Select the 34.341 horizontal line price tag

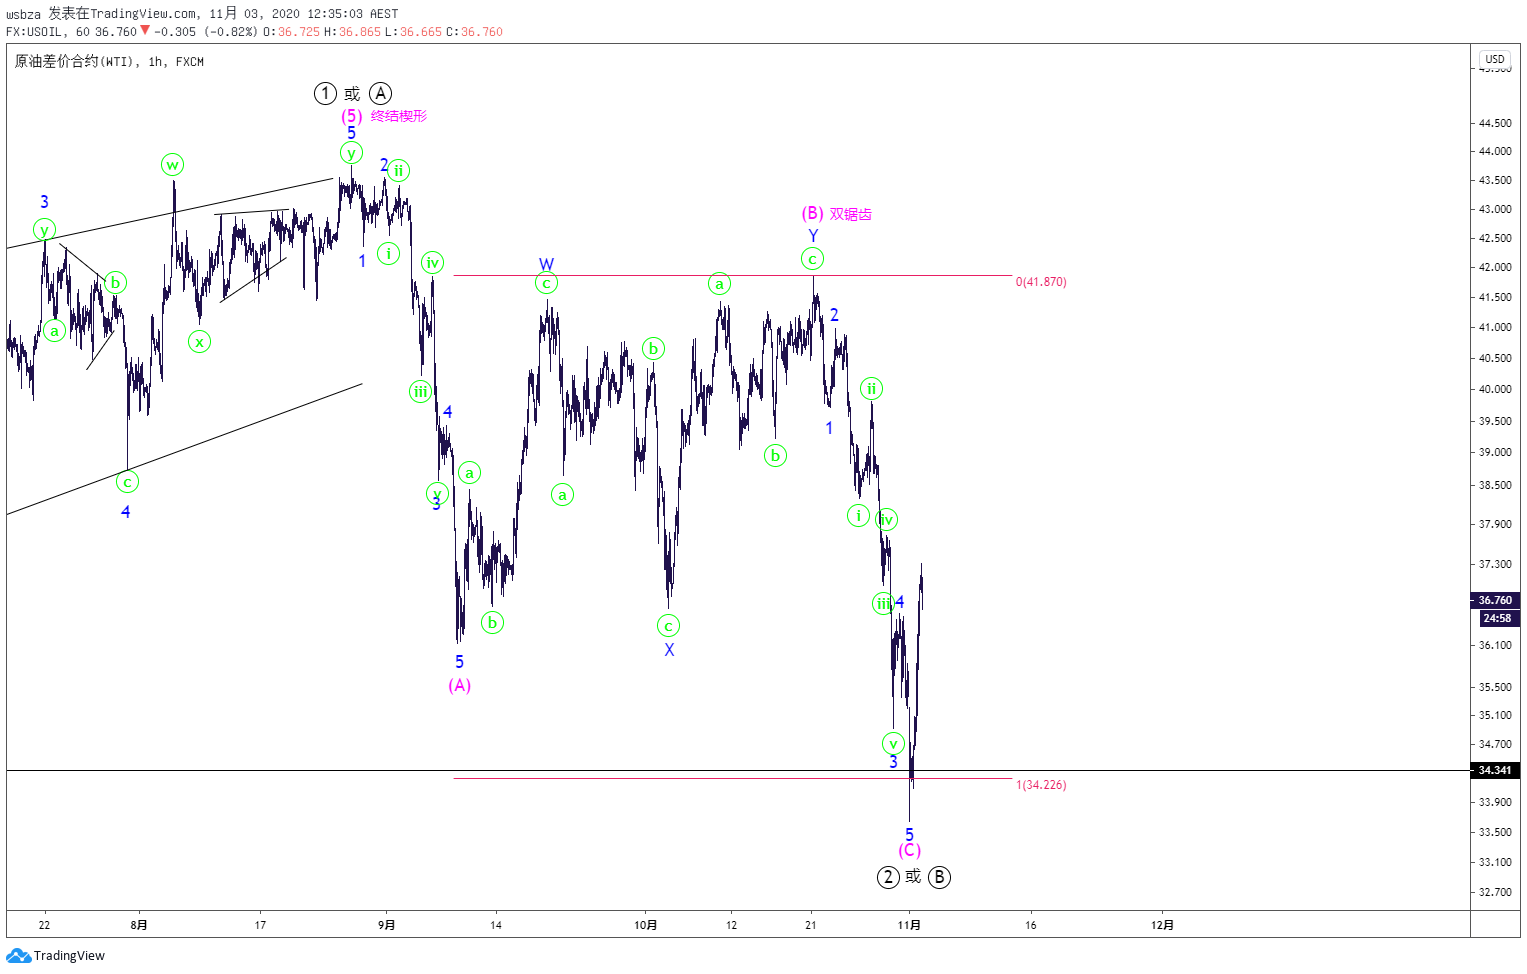1495,770
